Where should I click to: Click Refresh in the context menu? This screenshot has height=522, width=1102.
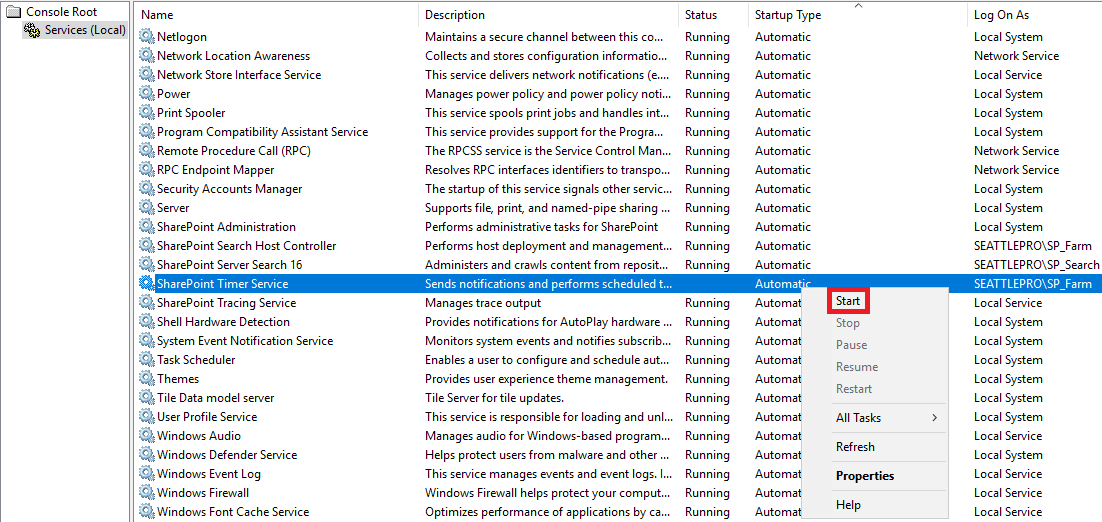click(x=855, y=447)
